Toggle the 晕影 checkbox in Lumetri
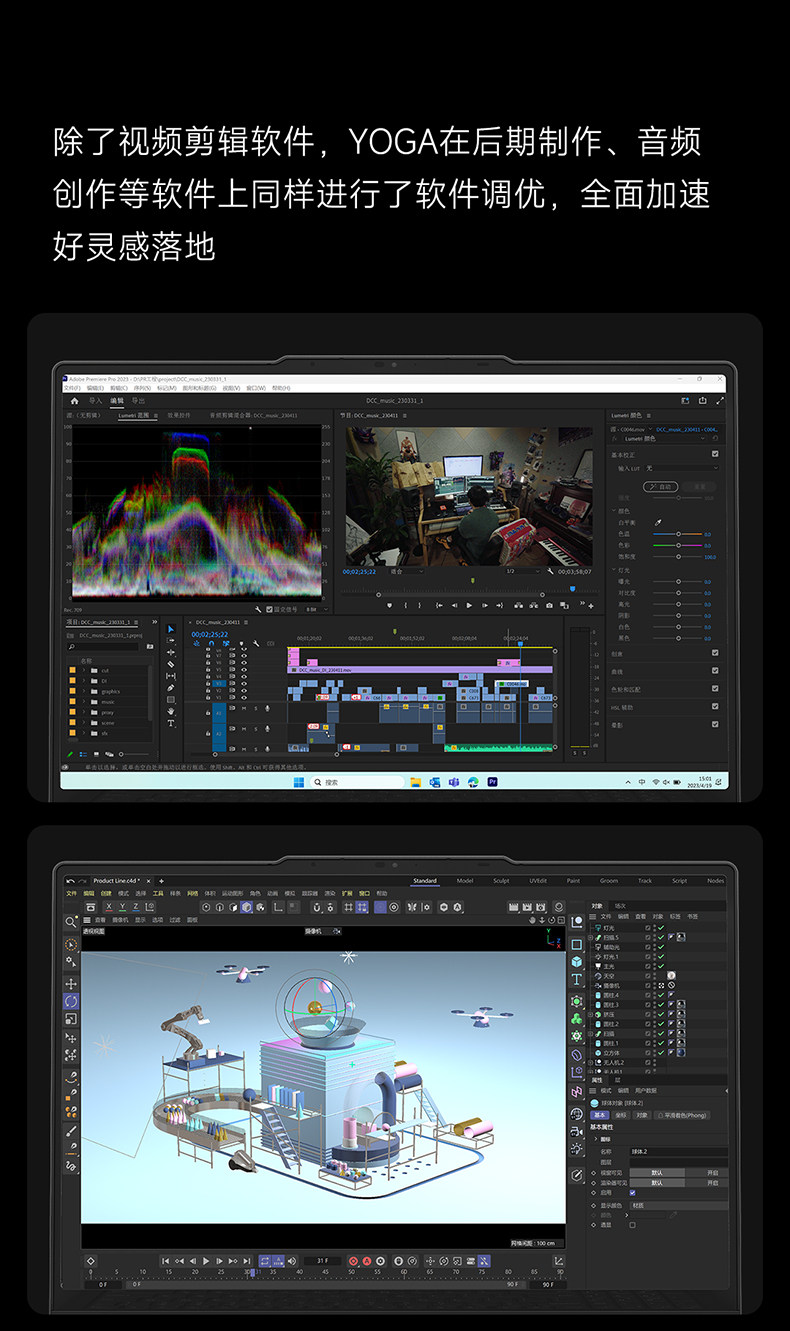 (715, 724)
